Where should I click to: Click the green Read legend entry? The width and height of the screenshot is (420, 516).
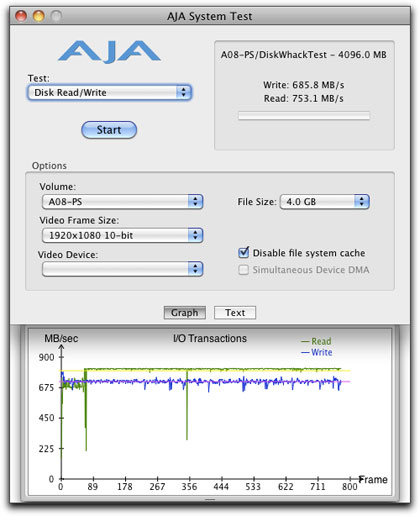point(316,341)
